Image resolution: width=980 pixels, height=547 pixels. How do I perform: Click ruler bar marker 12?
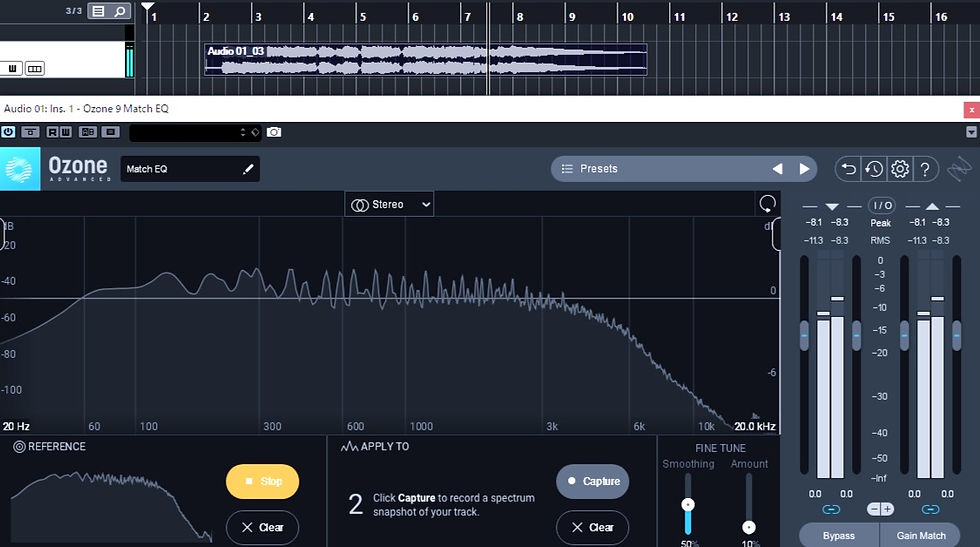731,17
